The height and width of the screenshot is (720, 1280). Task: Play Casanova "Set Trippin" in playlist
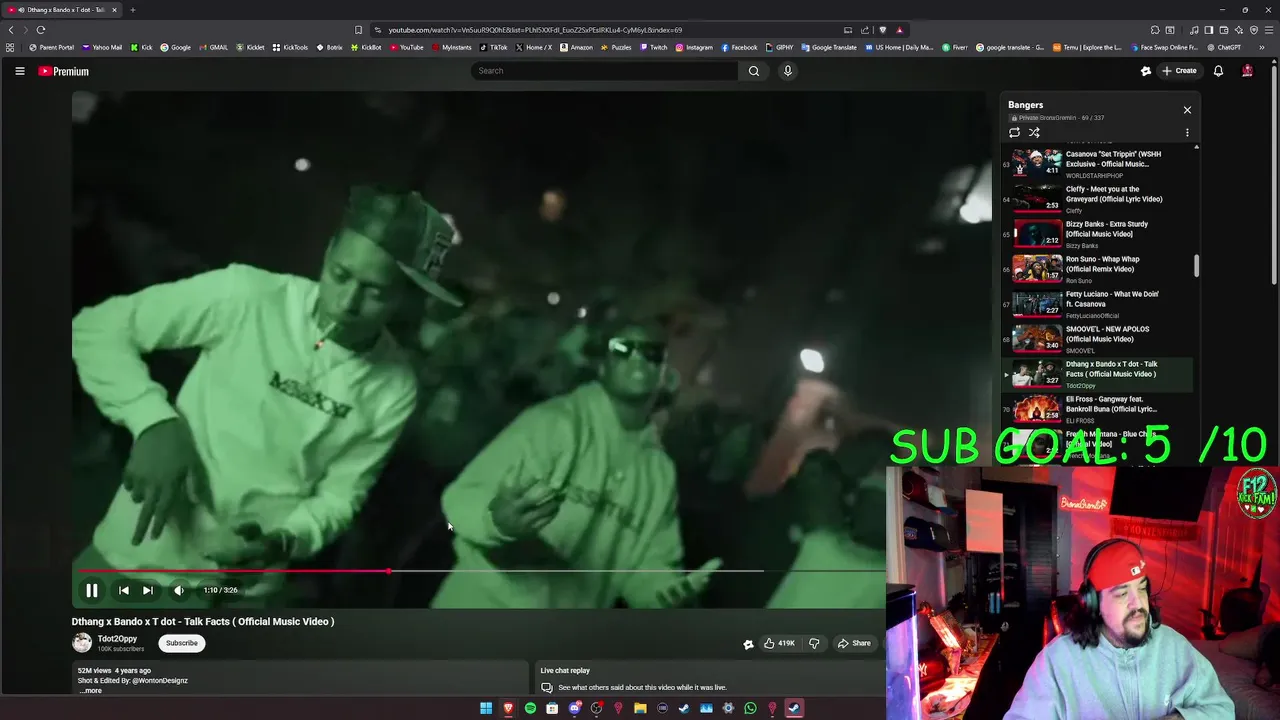(x=1097, y=164)
